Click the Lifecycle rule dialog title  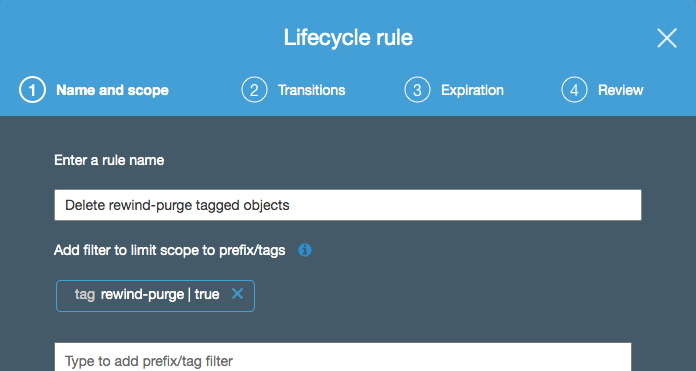coord(348,38)
